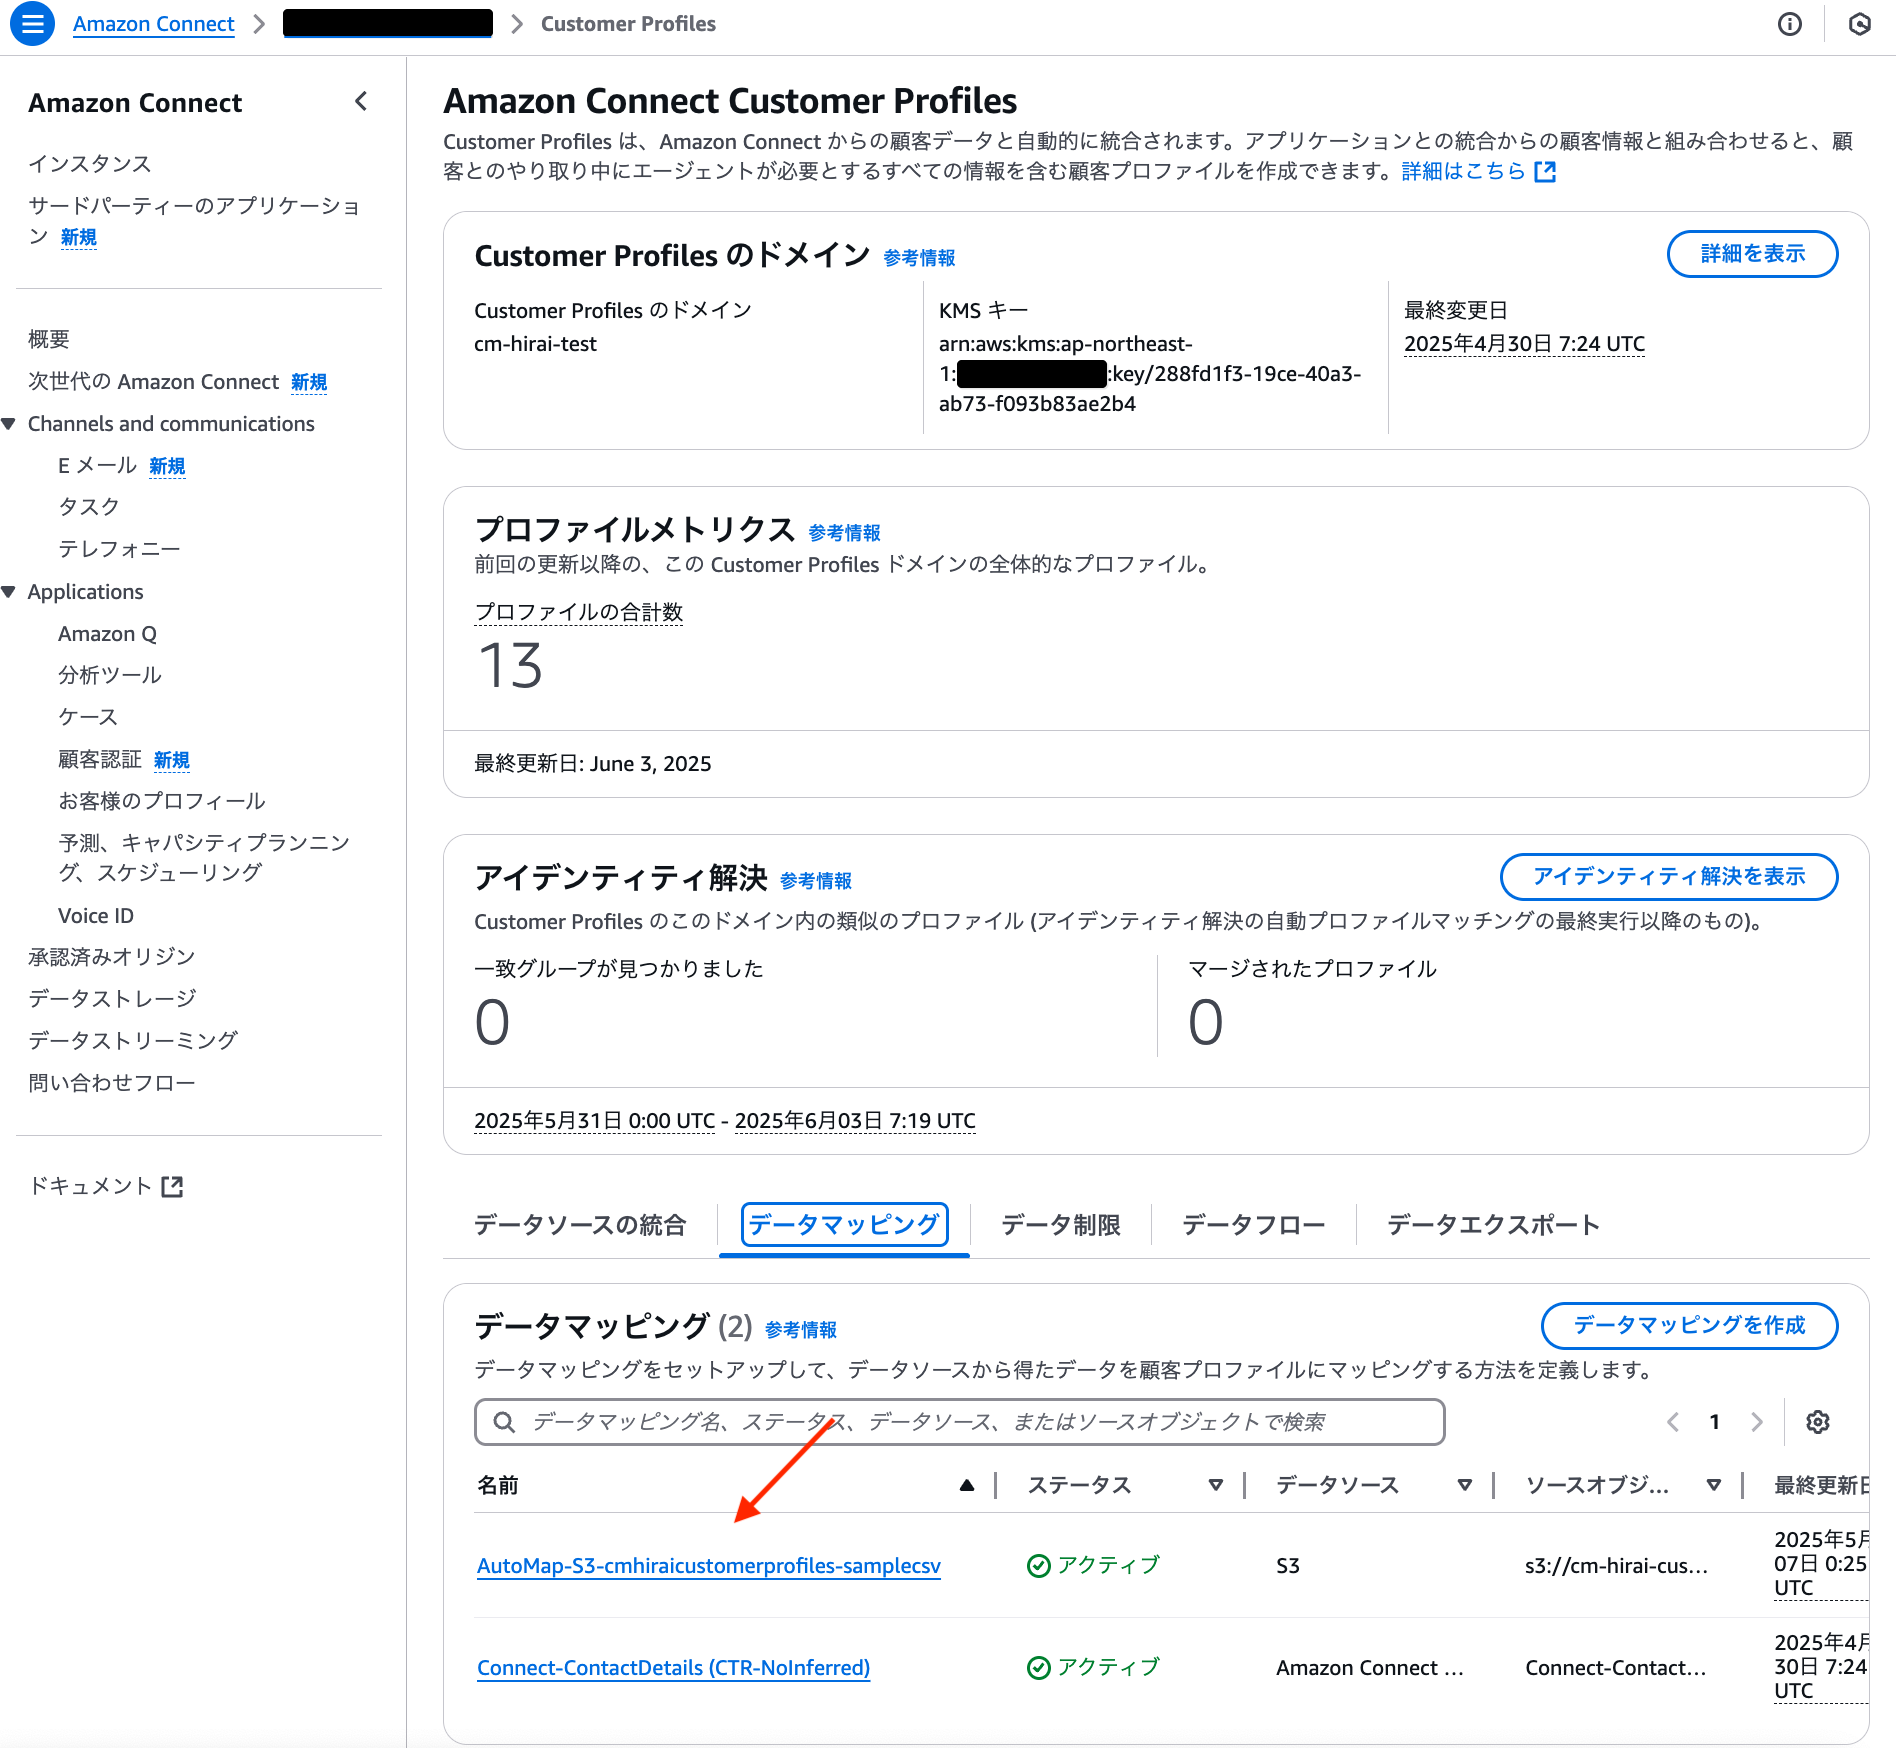Open タスク sidebar item

coord(89,507)
